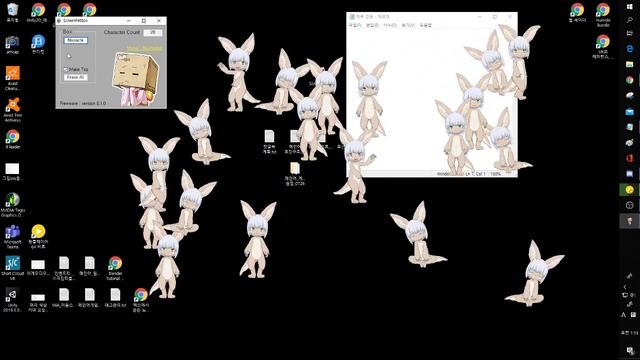Open the 태그관리.txt file
640x360 pixels.
pyautogui.click(x=115, y=297)
